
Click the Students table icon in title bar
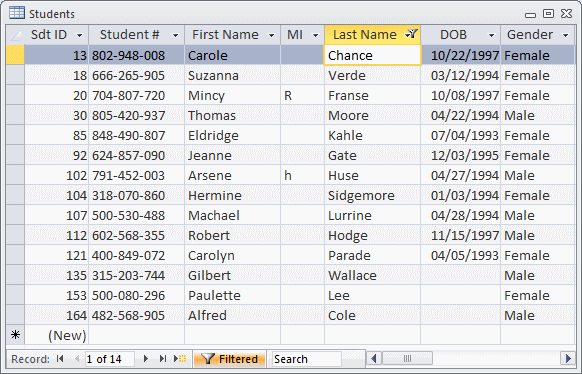tap(17, 13)
